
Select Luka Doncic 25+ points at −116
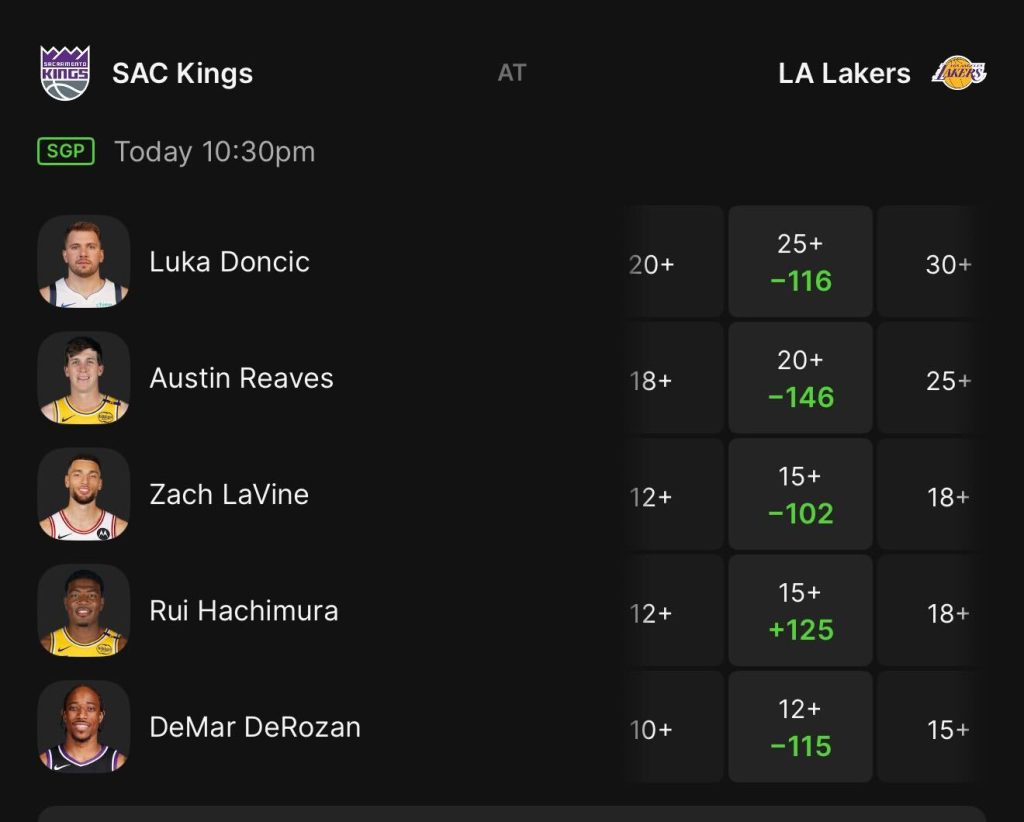[800, 262]
